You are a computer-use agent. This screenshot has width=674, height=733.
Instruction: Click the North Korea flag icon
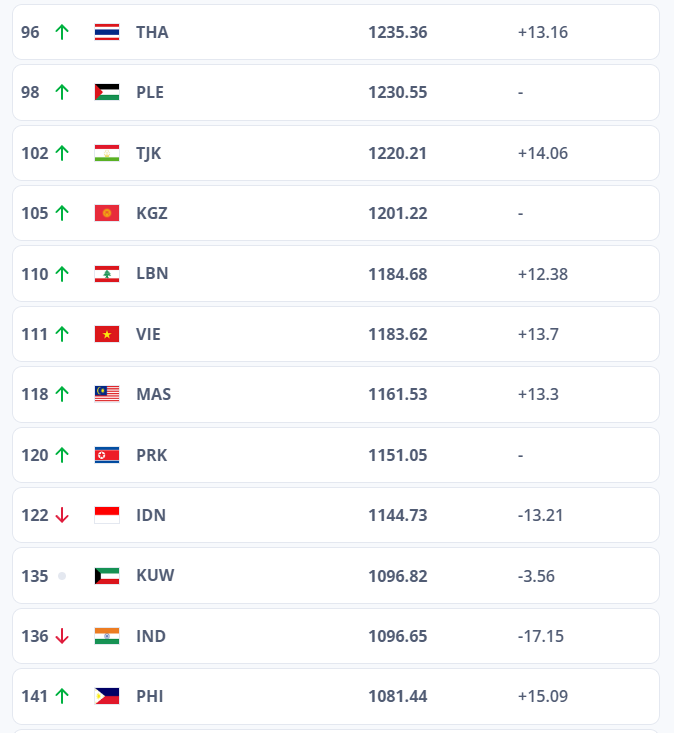coord(107,455)
